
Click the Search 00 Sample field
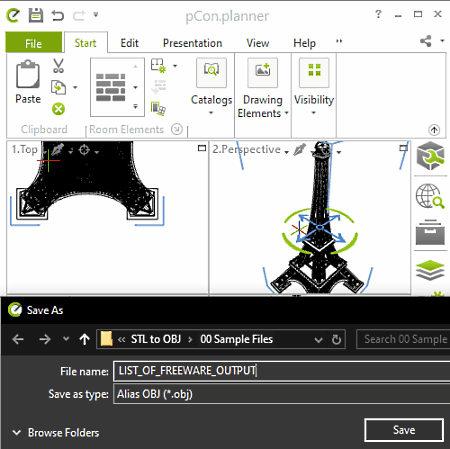tap(403, 339)
